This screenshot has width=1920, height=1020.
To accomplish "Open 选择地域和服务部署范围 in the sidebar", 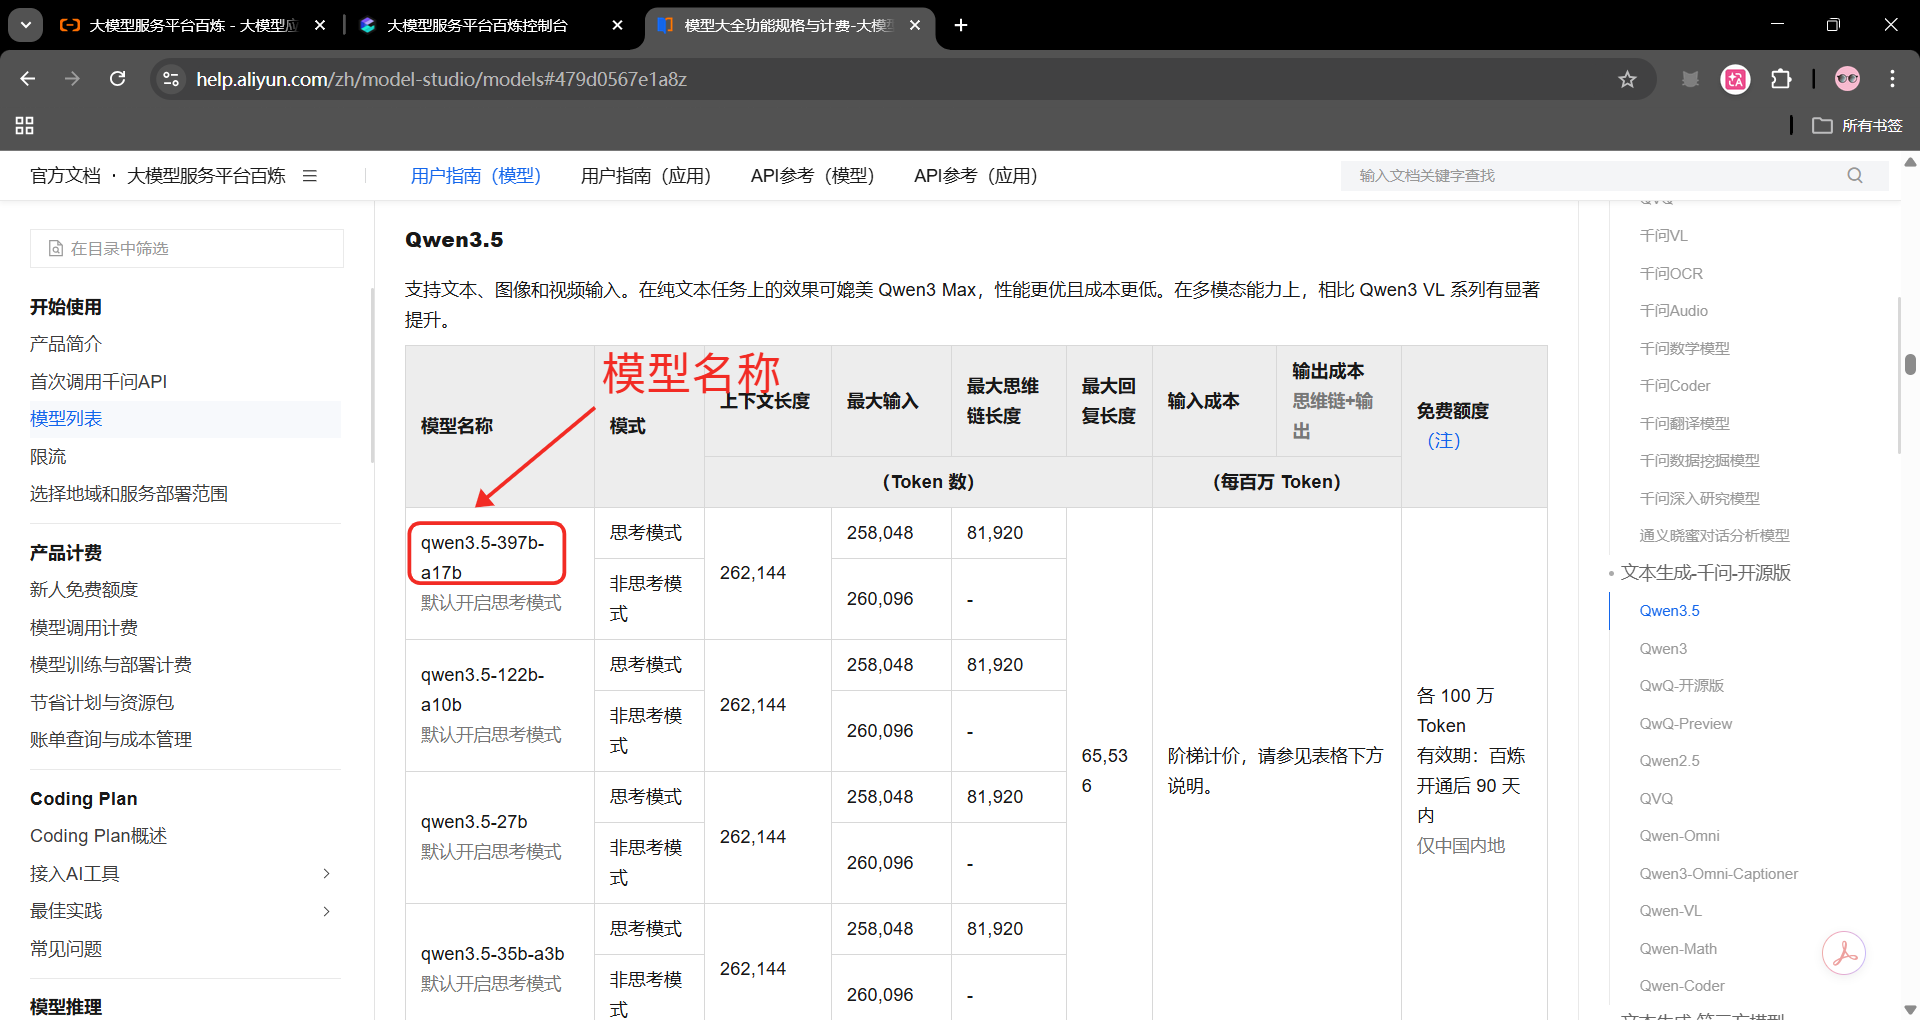I will [129, 494].
